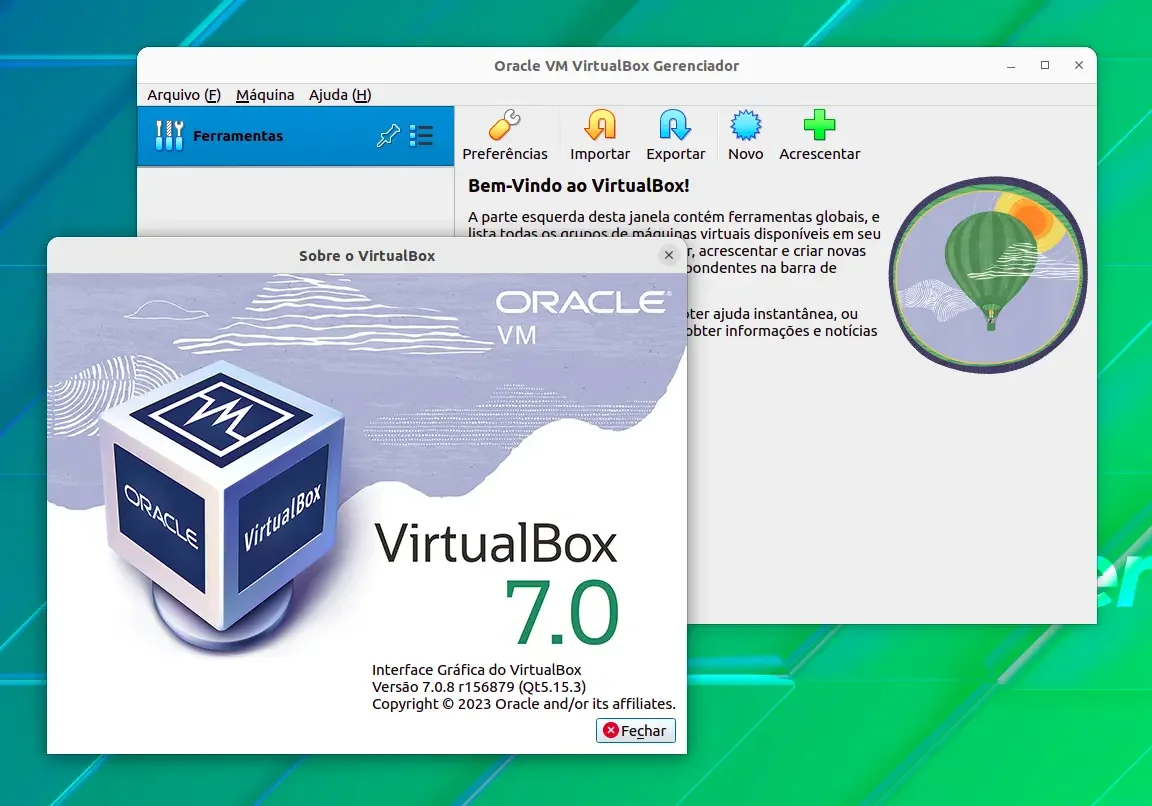Open the Máquina menu

tap(264, 95)
